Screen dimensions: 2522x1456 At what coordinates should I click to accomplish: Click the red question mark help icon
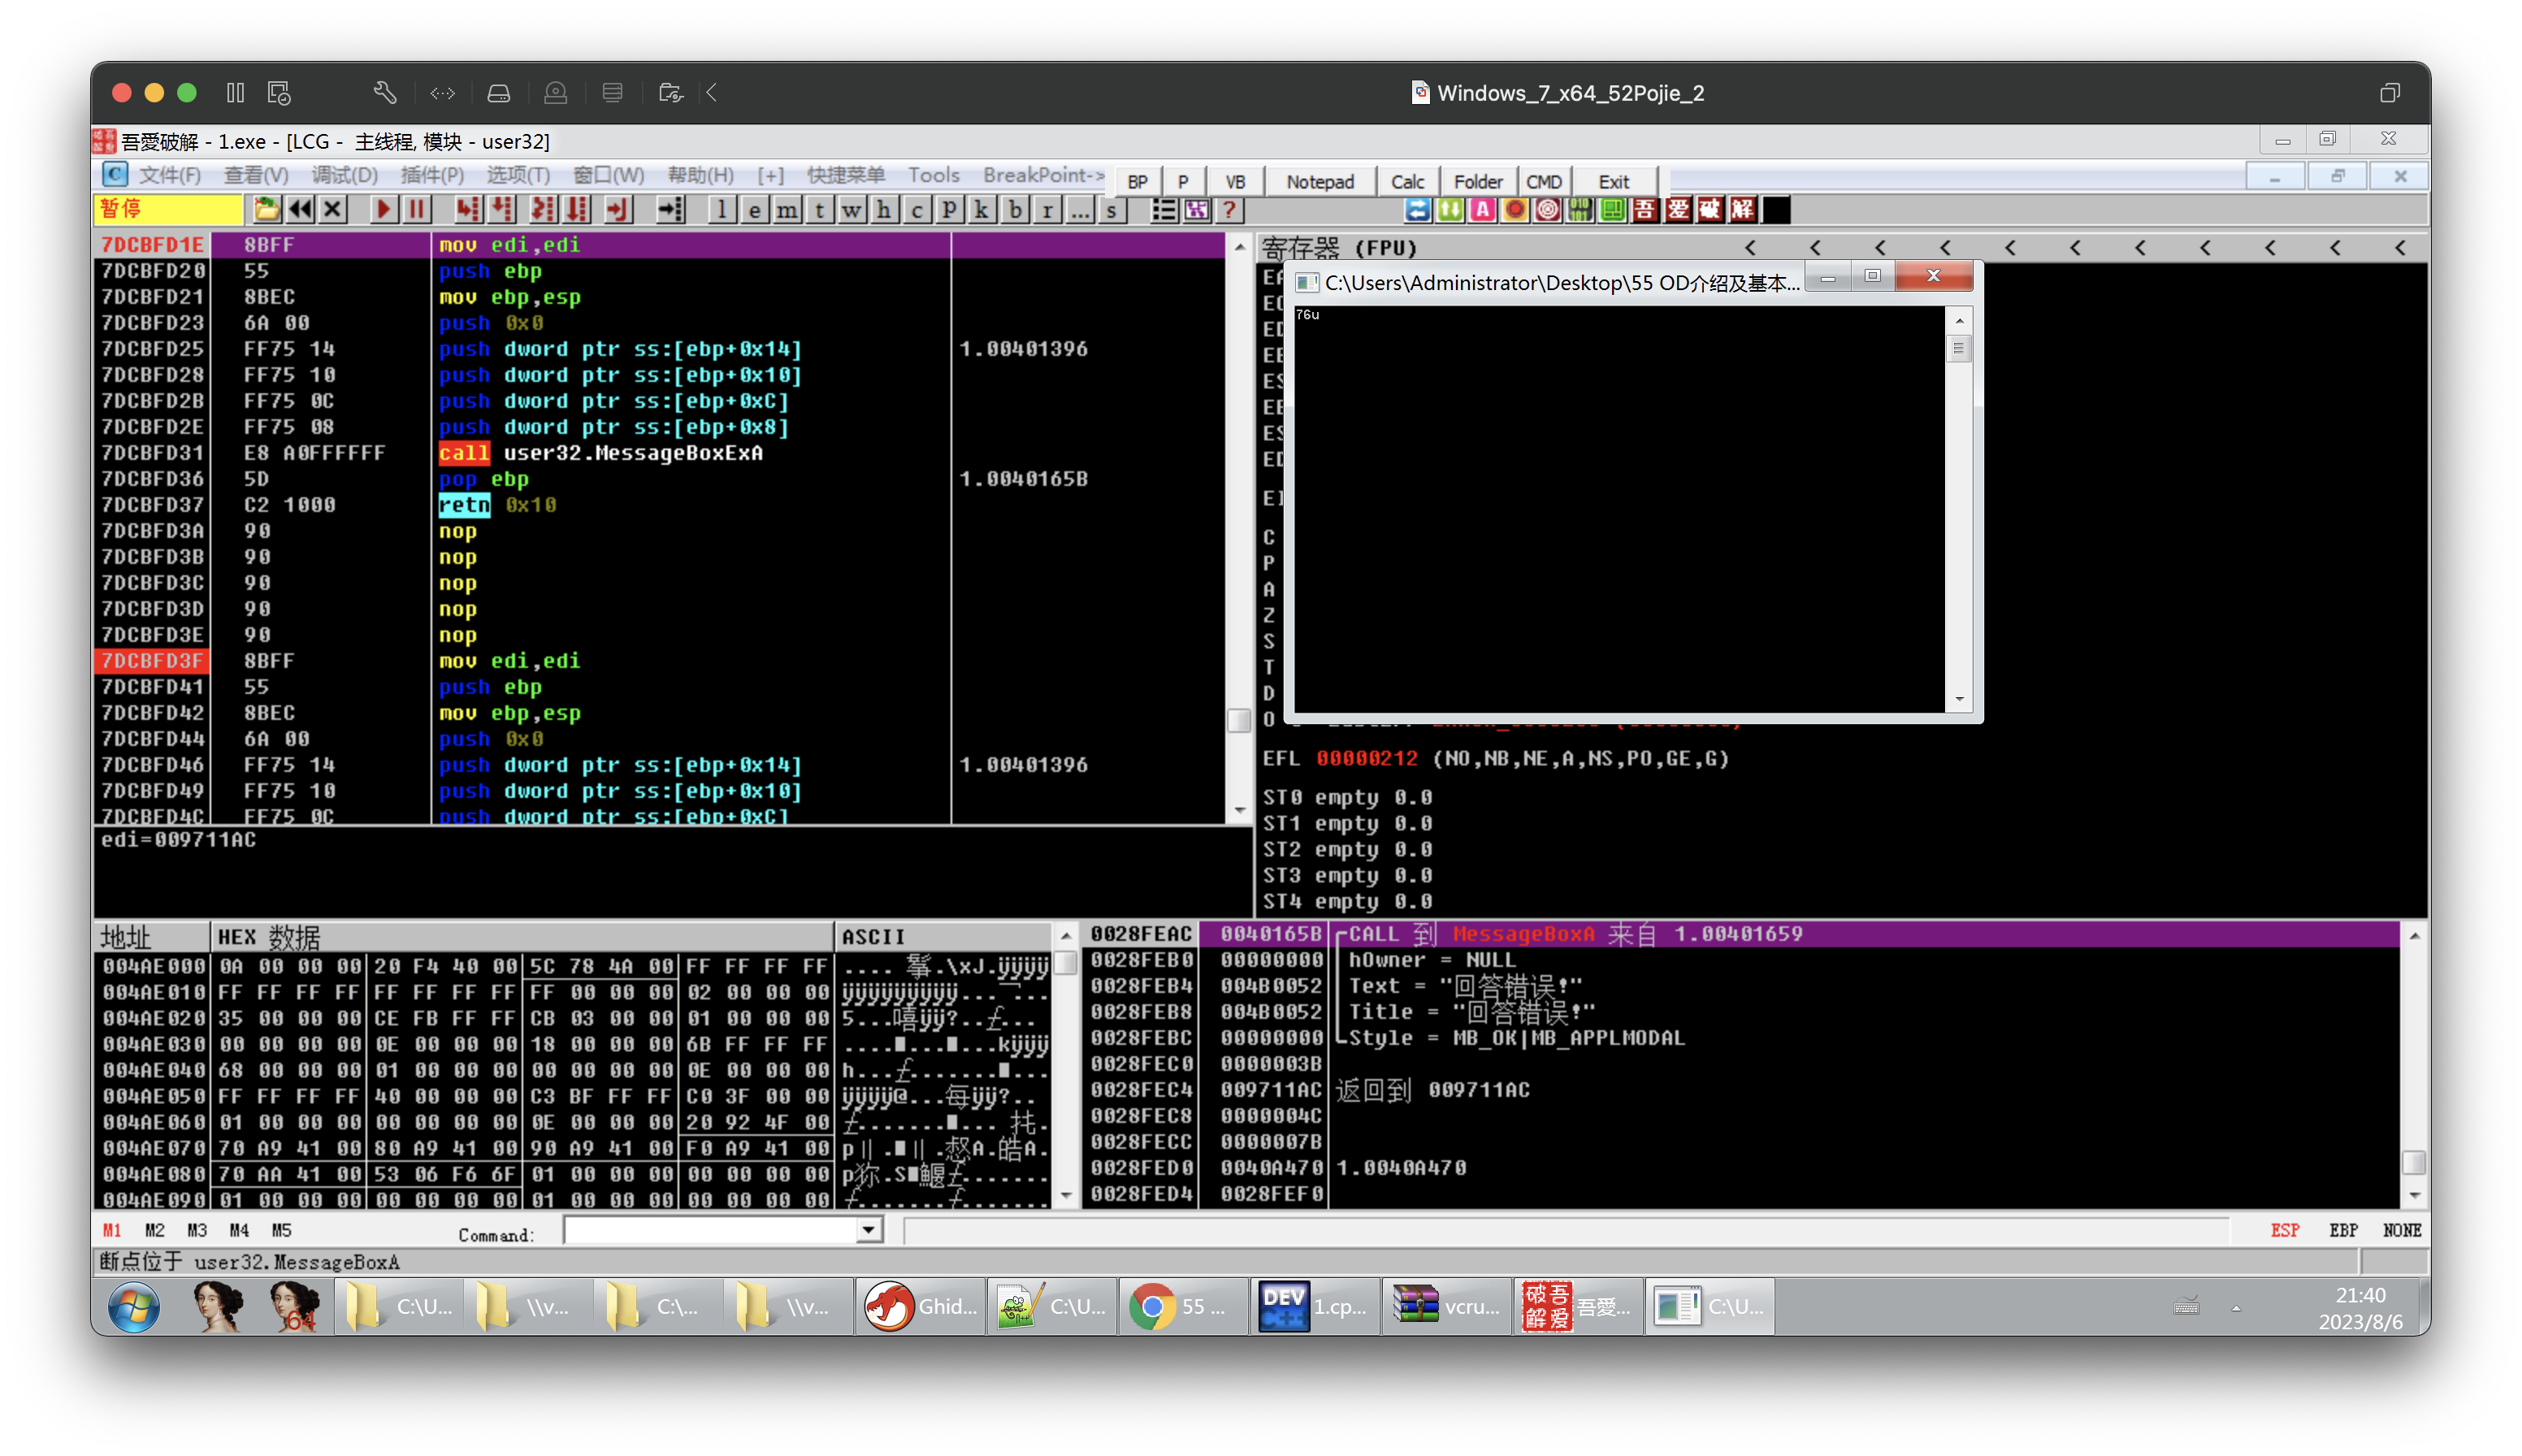tap(1229, 210)
